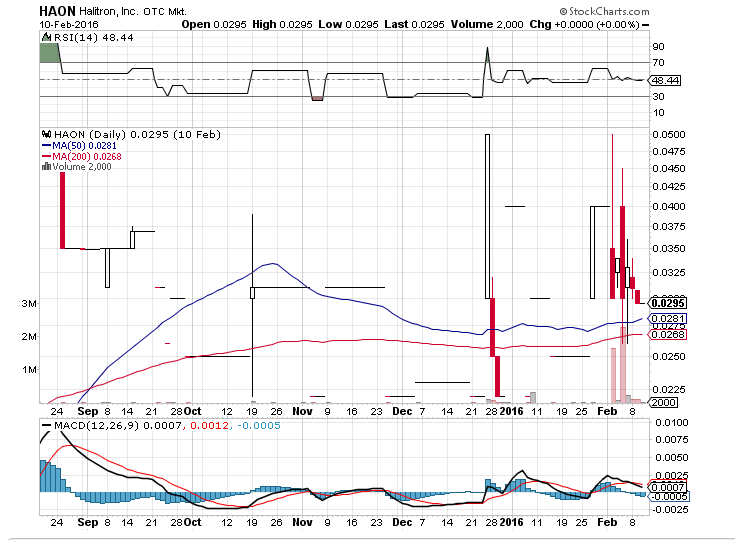Open the StockCharts.com copyright link
Screen dimensions: 735x540
604,11
